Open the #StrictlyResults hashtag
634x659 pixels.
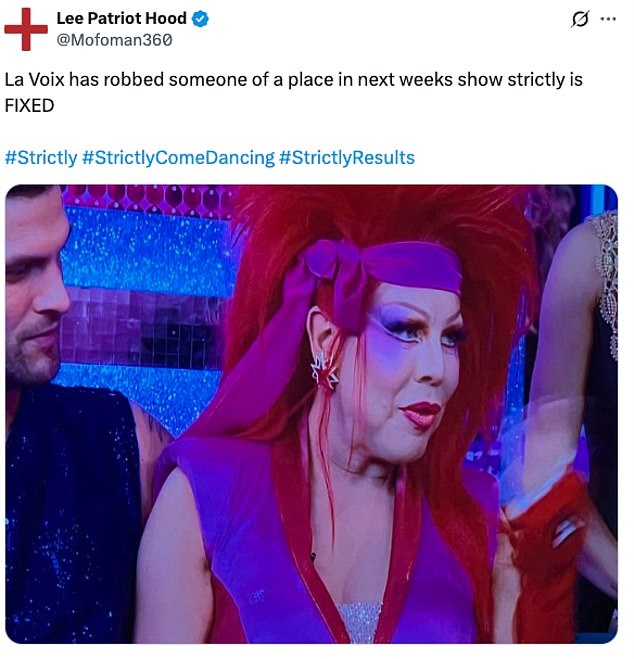[x=347, y=158]
